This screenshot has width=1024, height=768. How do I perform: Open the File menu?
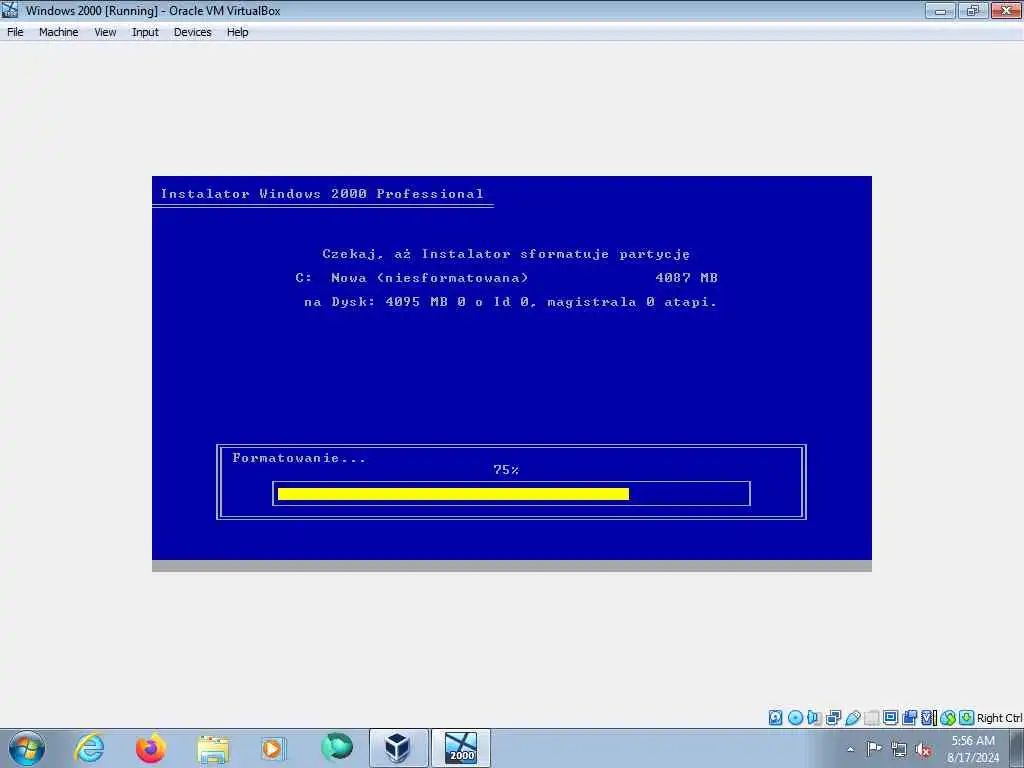[15, 32]
